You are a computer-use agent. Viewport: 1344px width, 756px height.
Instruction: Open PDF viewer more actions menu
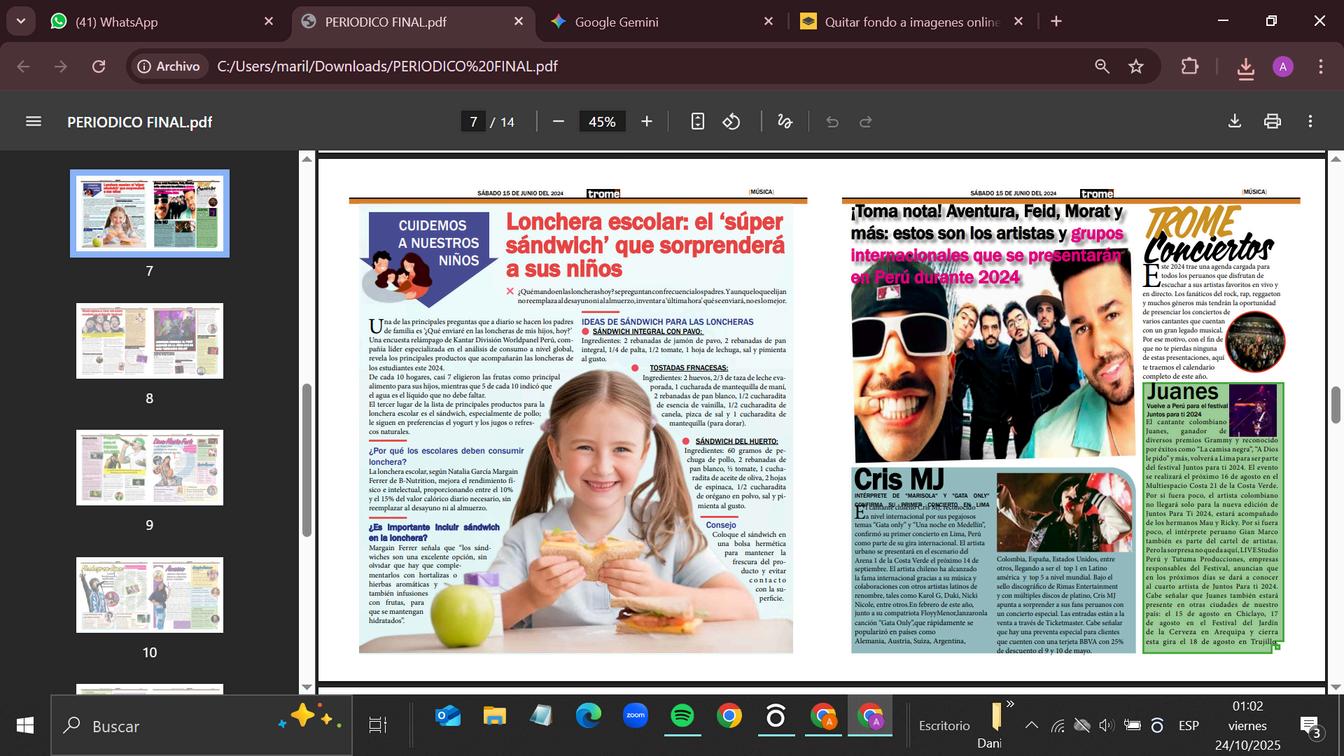click(1310, 121)
